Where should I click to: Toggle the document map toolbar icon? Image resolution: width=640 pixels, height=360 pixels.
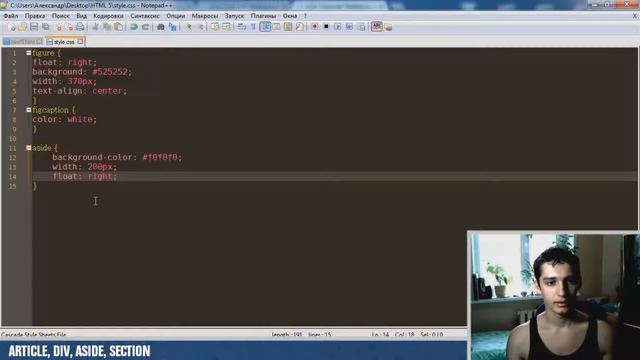click(x=288, y=27)
